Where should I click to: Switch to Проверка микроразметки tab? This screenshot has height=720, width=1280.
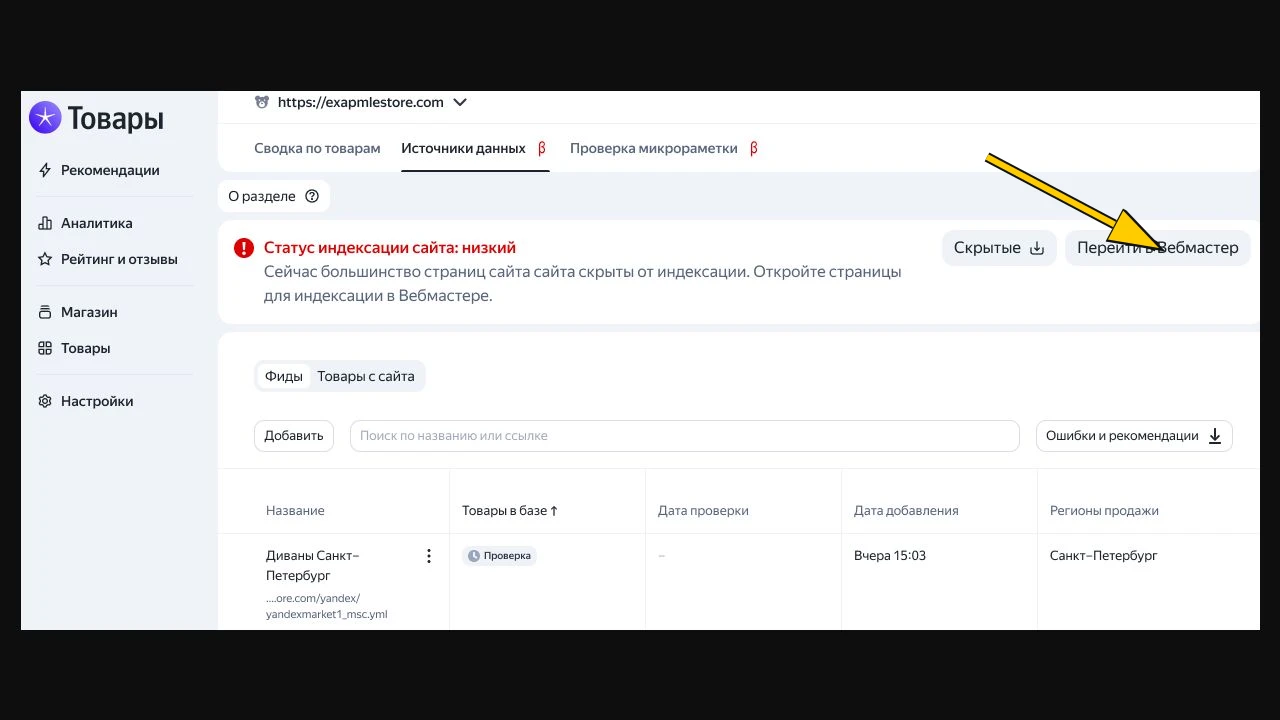coord(654,148)
